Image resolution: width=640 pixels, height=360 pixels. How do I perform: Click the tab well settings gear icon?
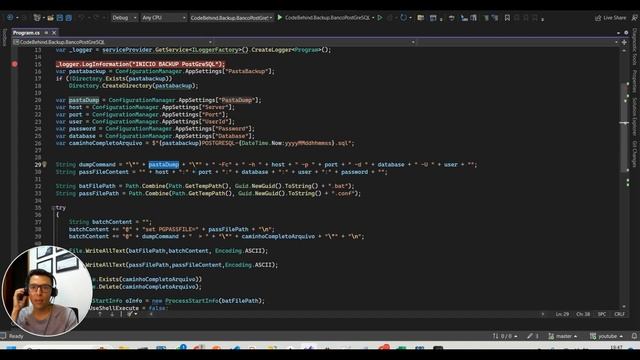click(626, 33)
